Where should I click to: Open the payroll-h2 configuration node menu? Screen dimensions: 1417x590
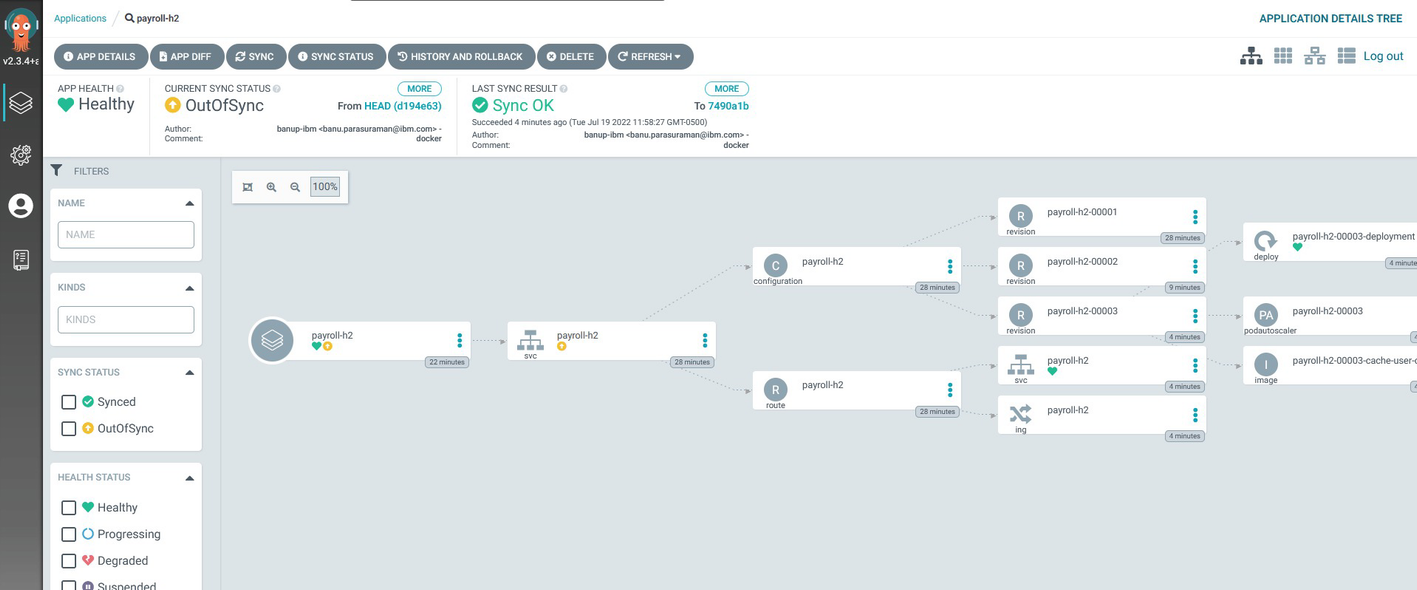(950, 267)
